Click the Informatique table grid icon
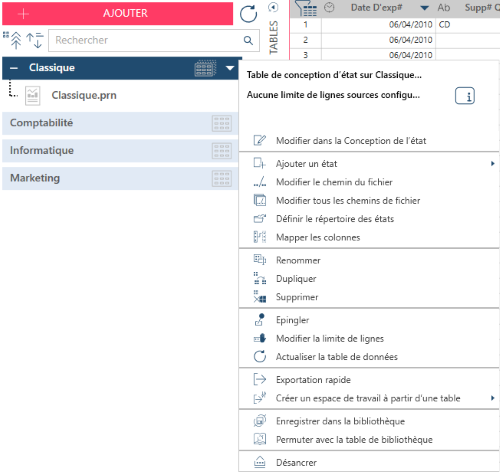The height and width of the screenshot is (472, 500). [222, 151]
